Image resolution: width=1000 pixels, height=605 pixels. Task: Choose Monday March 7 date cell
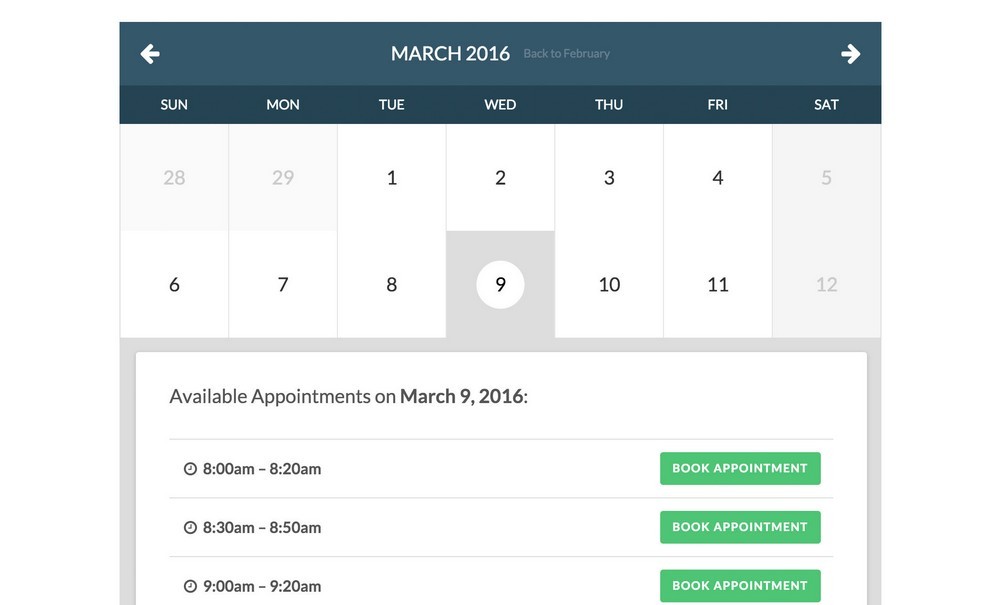tap(283, 285)
